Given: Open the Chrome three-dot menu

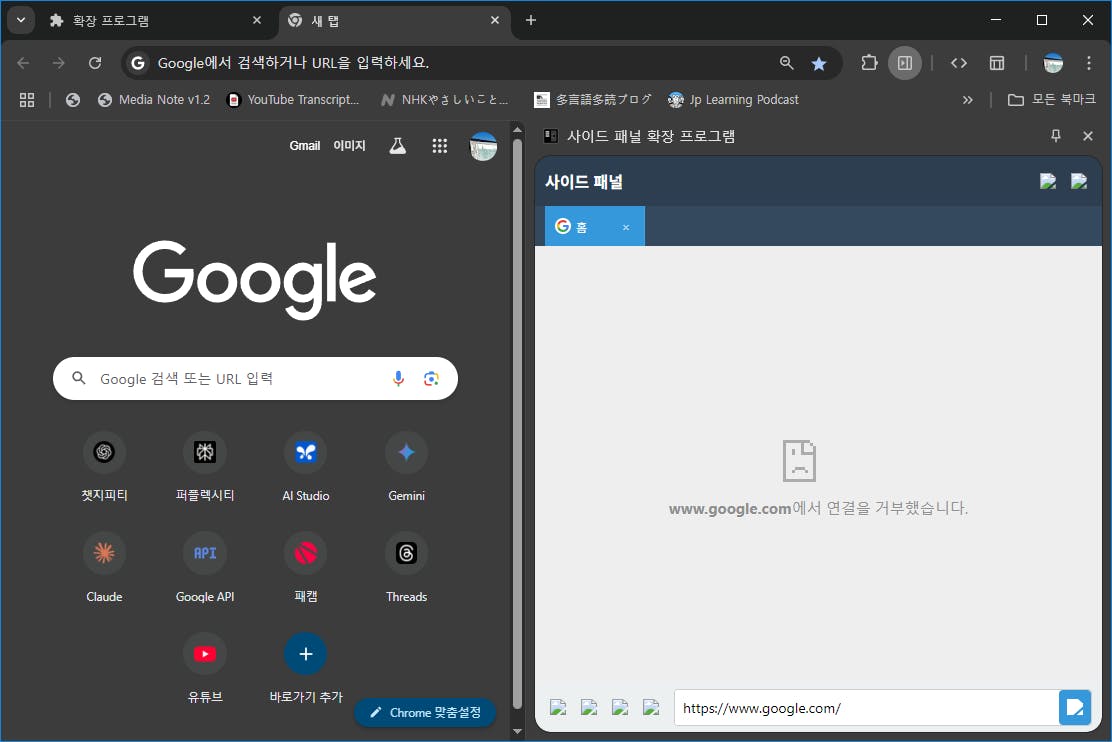Looking at the screenshot, I should point(1089,63).
